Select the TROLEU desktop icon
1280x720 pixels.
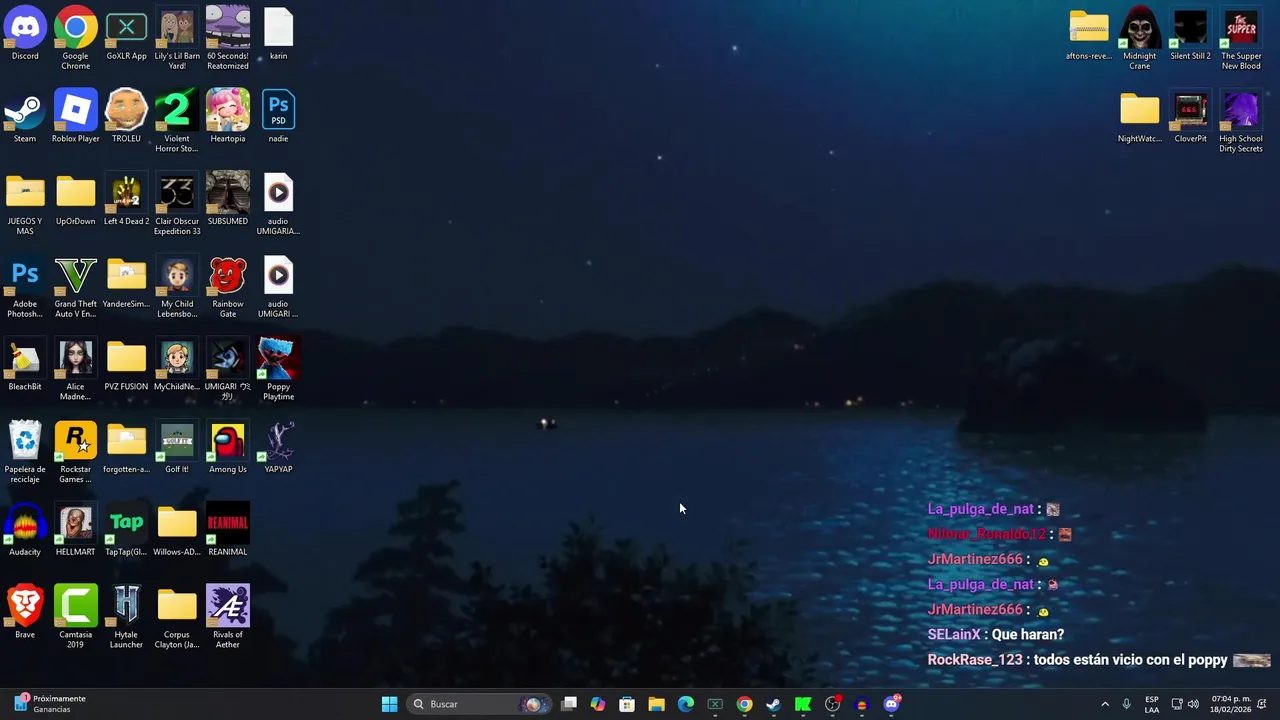click(x=126, y=116)
